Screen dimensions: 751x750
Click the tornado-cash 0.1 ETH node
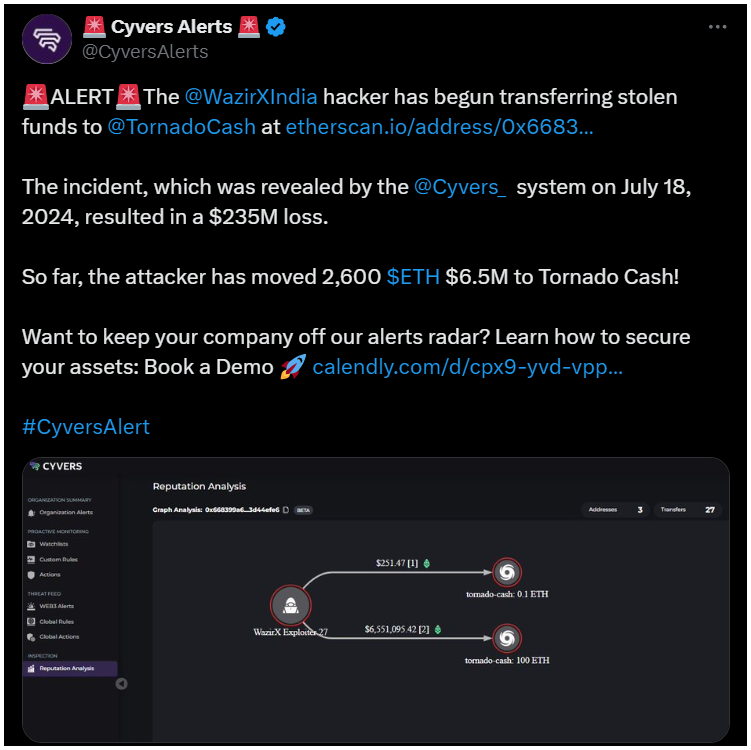point(507,572)
